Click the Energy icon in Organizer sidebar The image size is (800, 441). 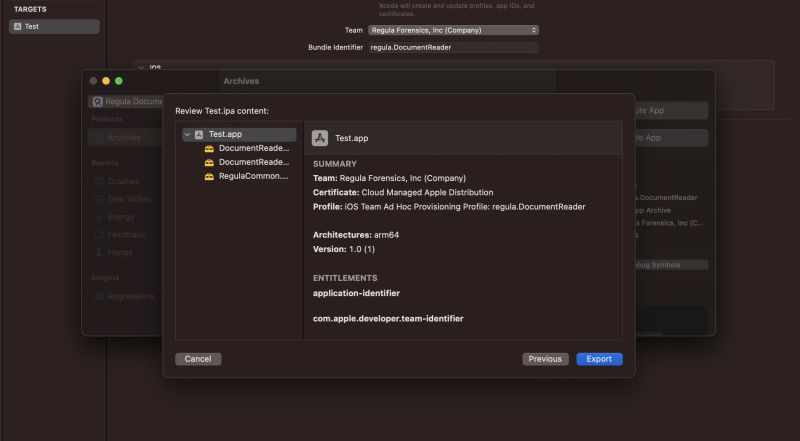click(99, 217)
